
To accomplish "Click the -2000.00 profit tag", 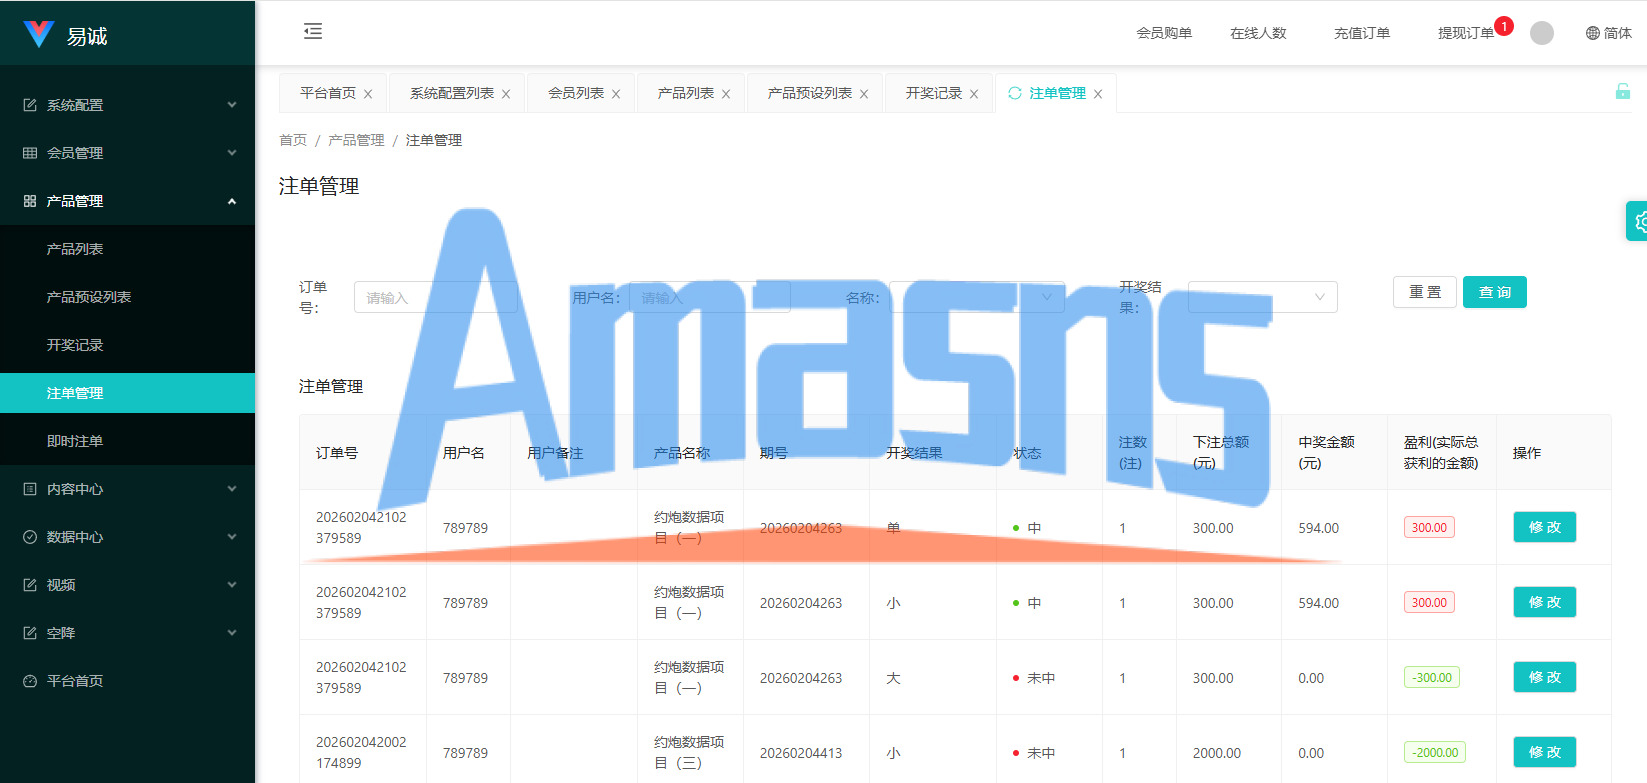I will 1435,752.
